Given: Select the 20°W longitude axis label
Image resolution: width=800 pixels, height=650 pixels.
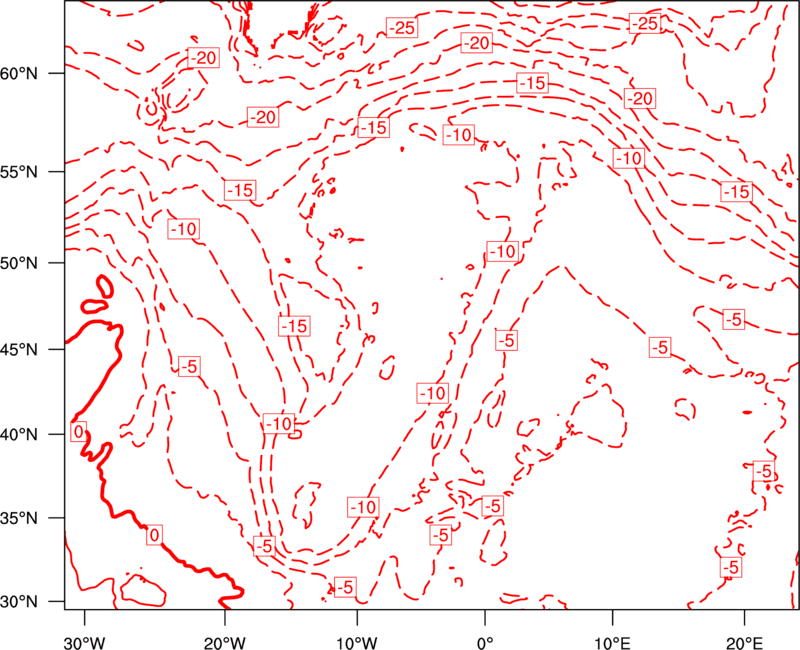Looking at the screenshot, I should tap(225, 643).
